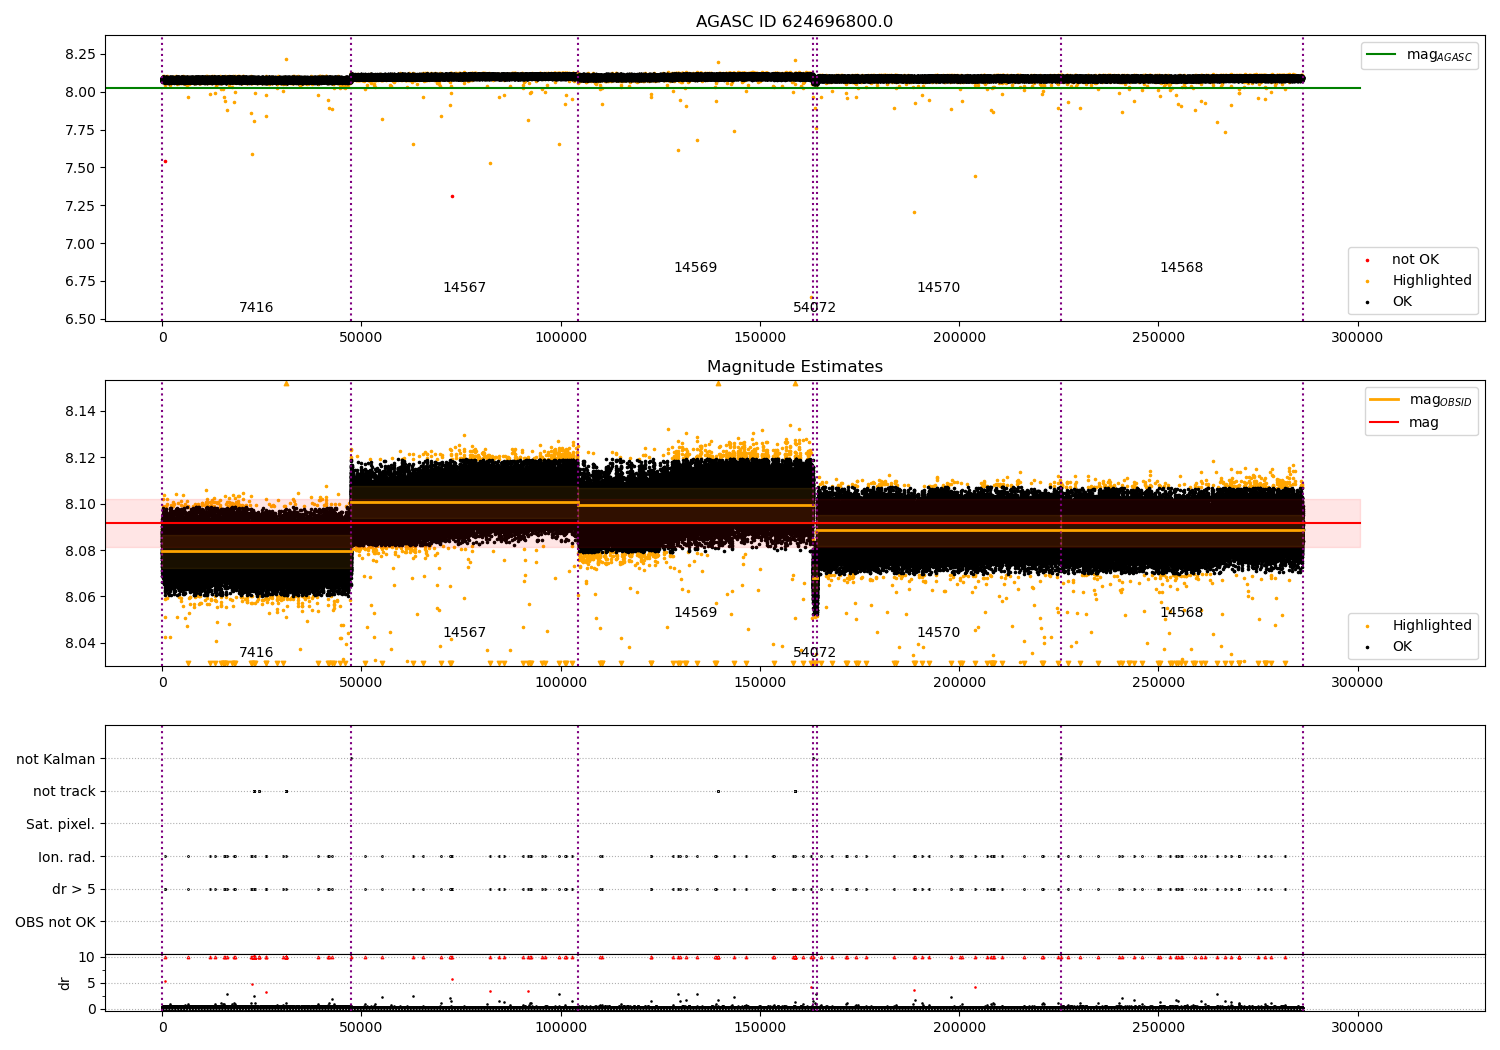Click OBSID label 14569 in Magnitude Estimates plot

[x=695, y=613]
